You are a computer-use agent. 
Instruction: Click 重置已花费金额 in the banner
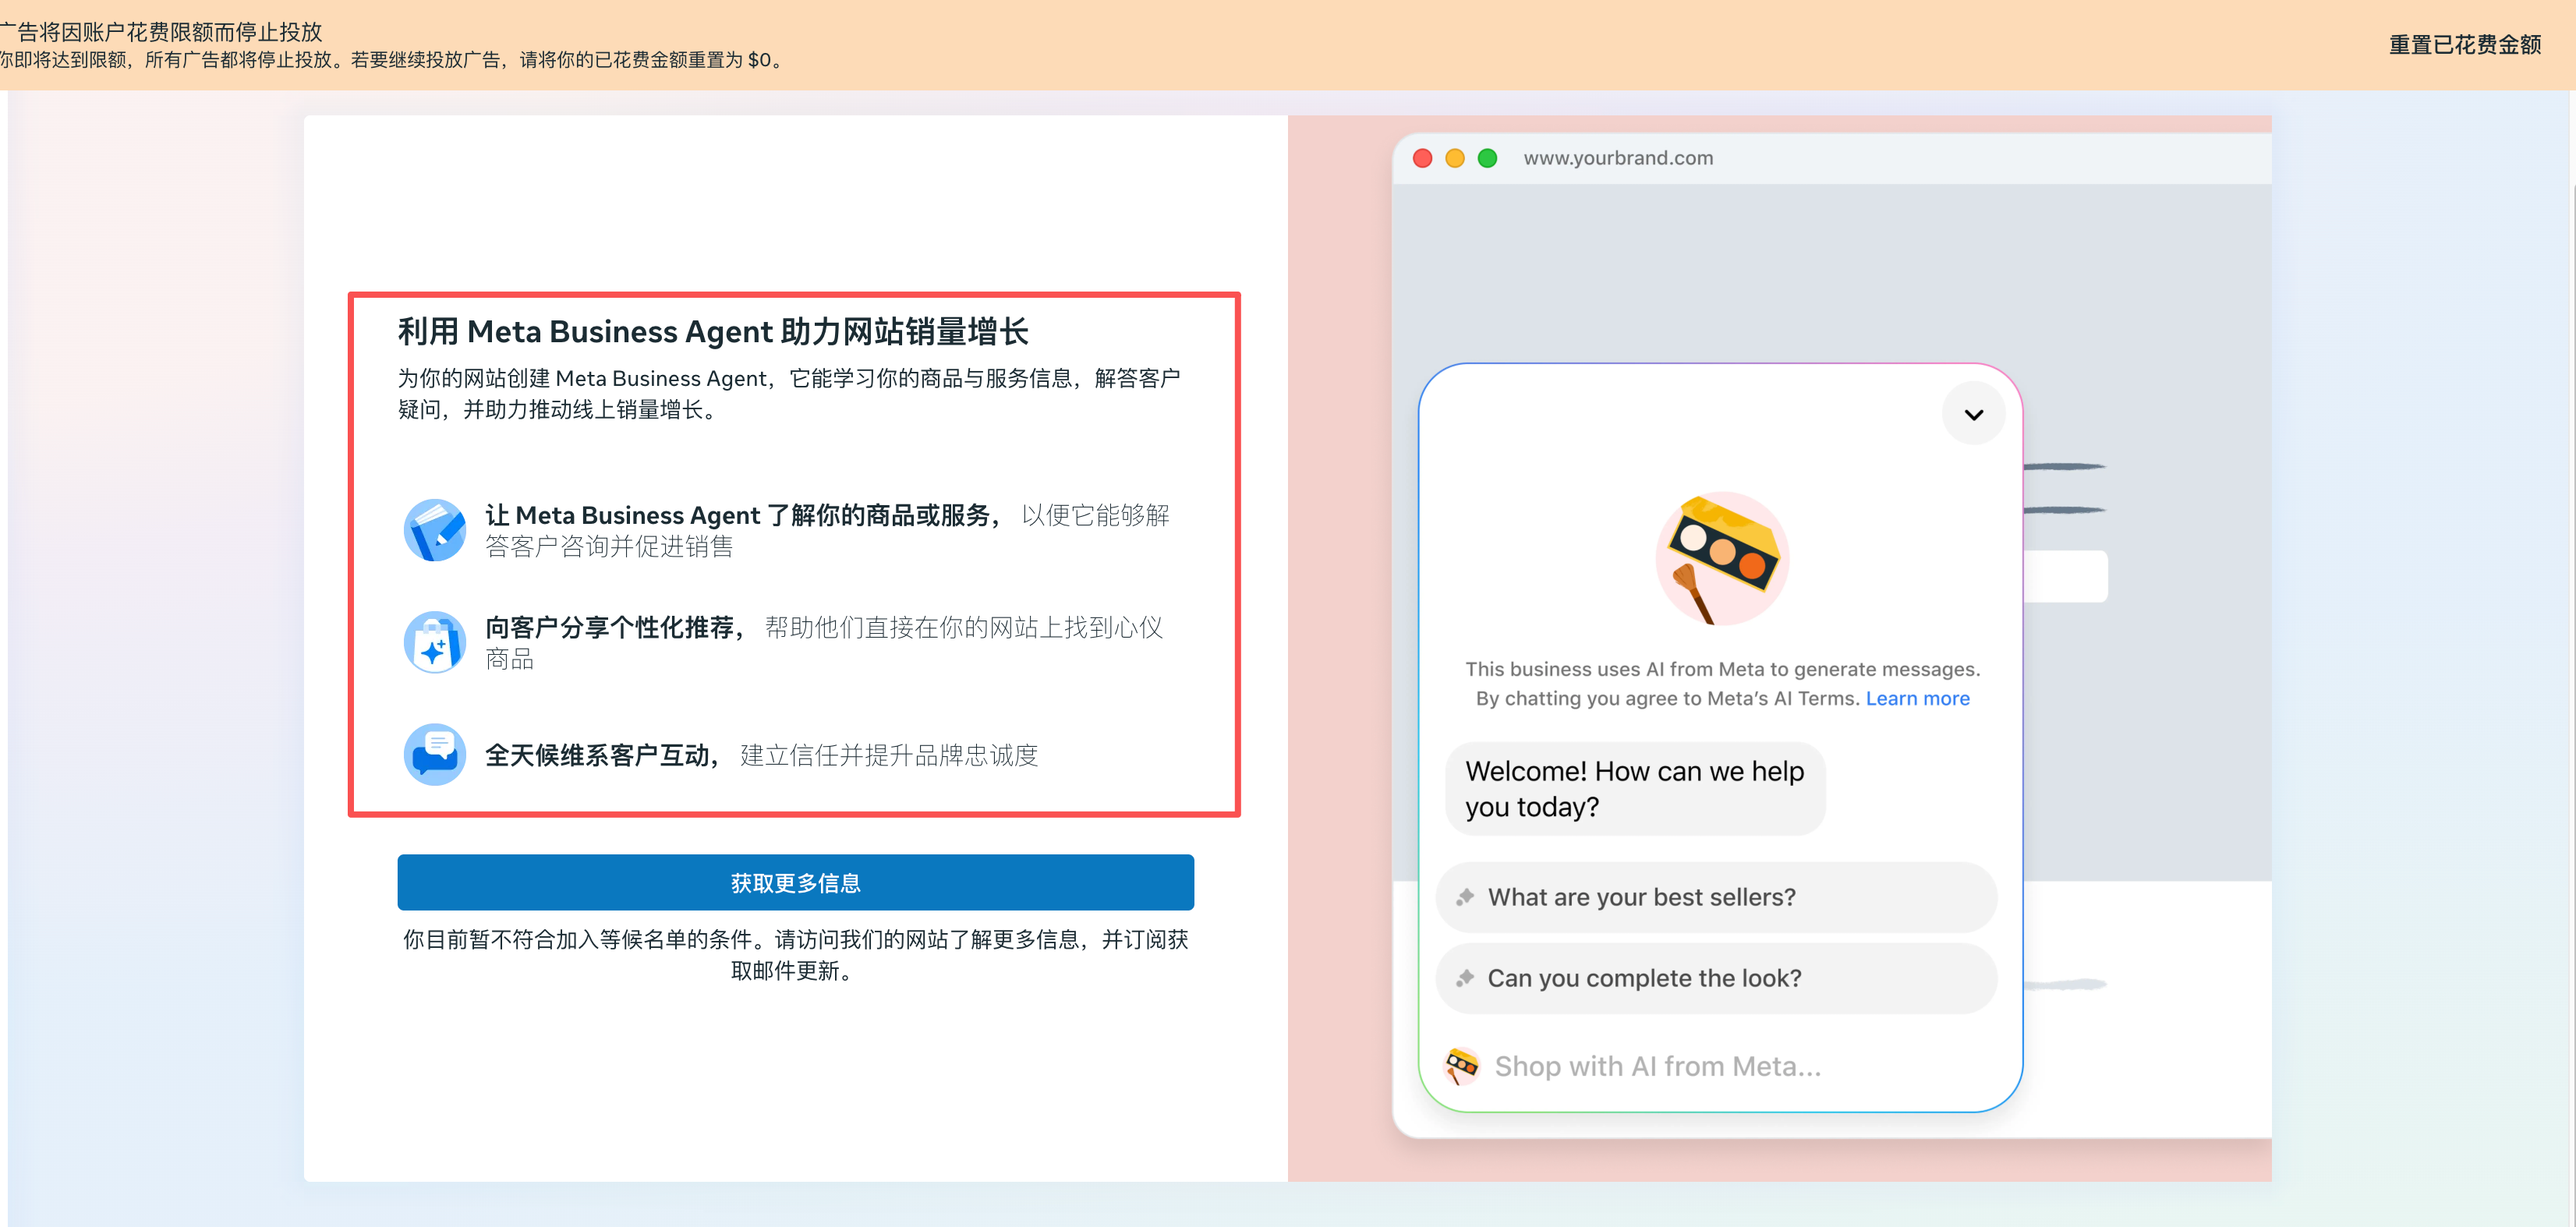2465,45
